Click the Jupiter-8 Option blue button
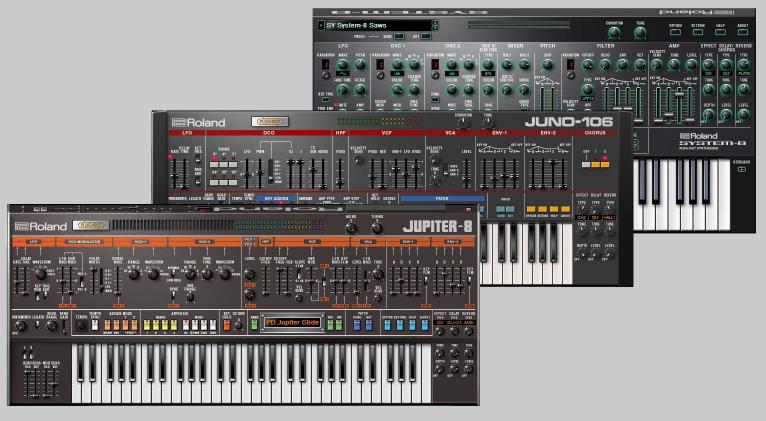The height and width of the screenshot is (421, 766). pyautogui.click(x=387, y=325)
